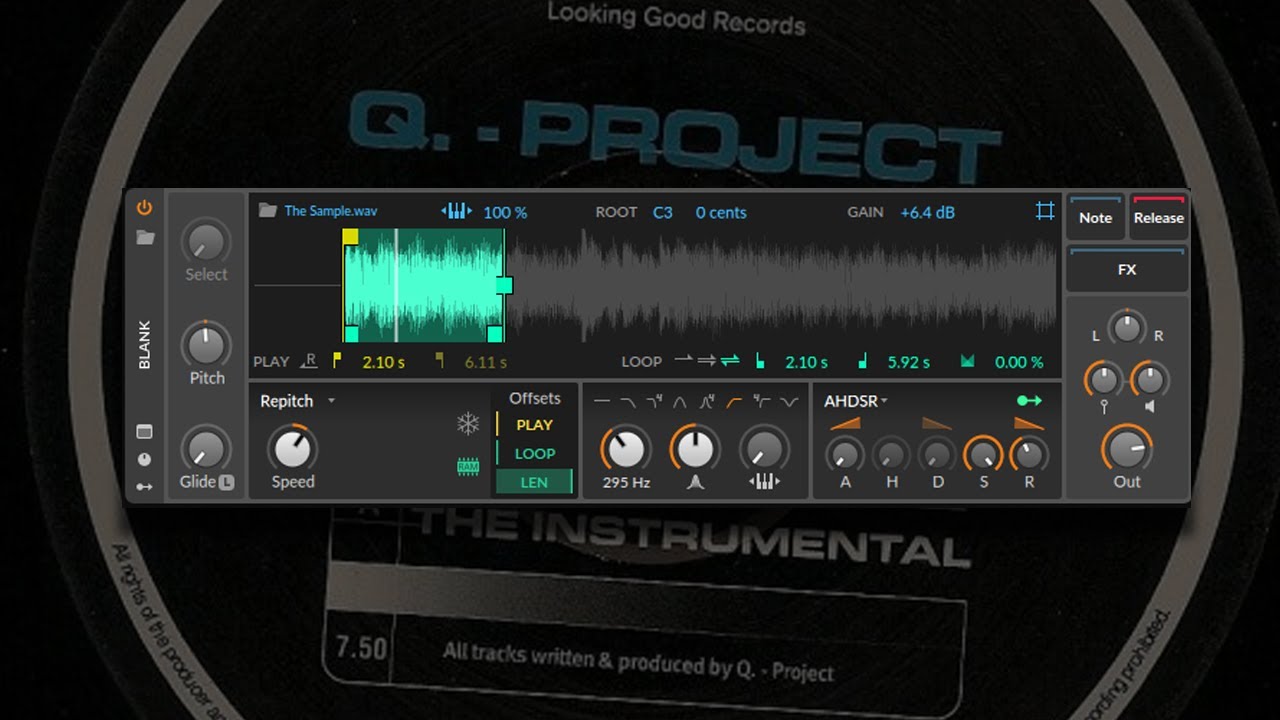This screenshot has width=1280, height=720.
Task: Click the 6.11 s play end value
Action: pyautogui.click(x=486, y=362)
